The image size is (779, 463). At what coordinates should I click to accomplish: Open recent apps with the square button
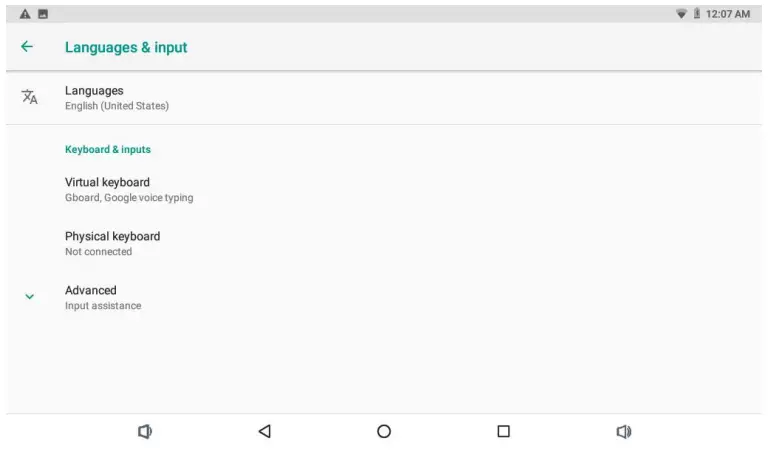[x=503, y=431]
